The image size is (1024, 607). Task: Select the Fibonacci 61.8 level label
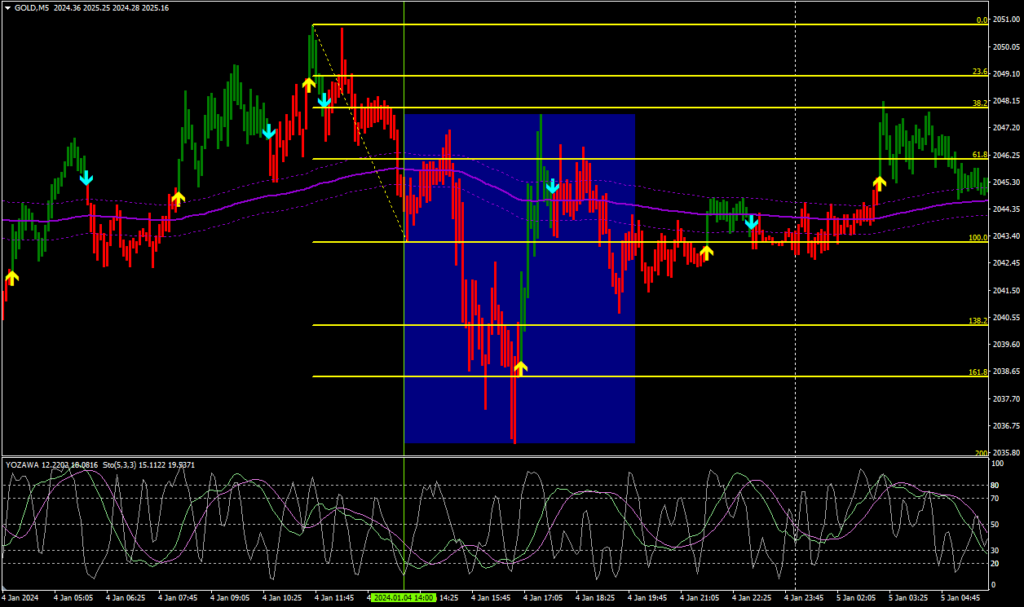pos(979,155)
